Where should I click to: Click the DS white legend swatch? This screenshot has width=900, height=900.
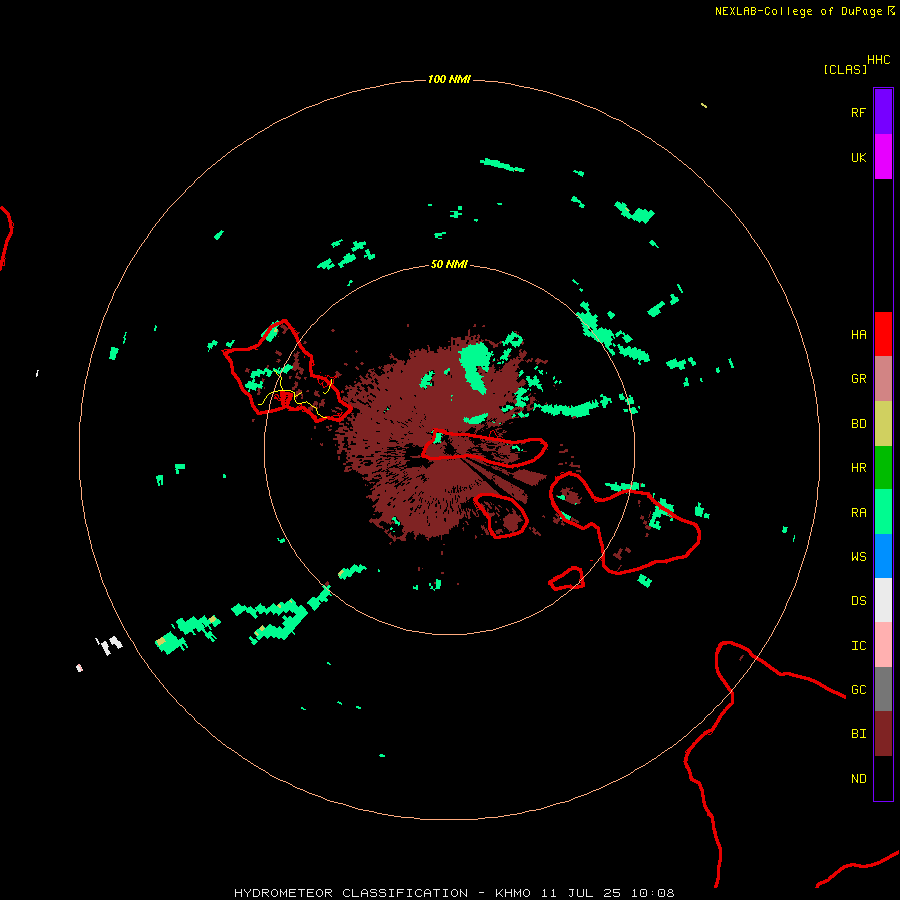(883, 600)
